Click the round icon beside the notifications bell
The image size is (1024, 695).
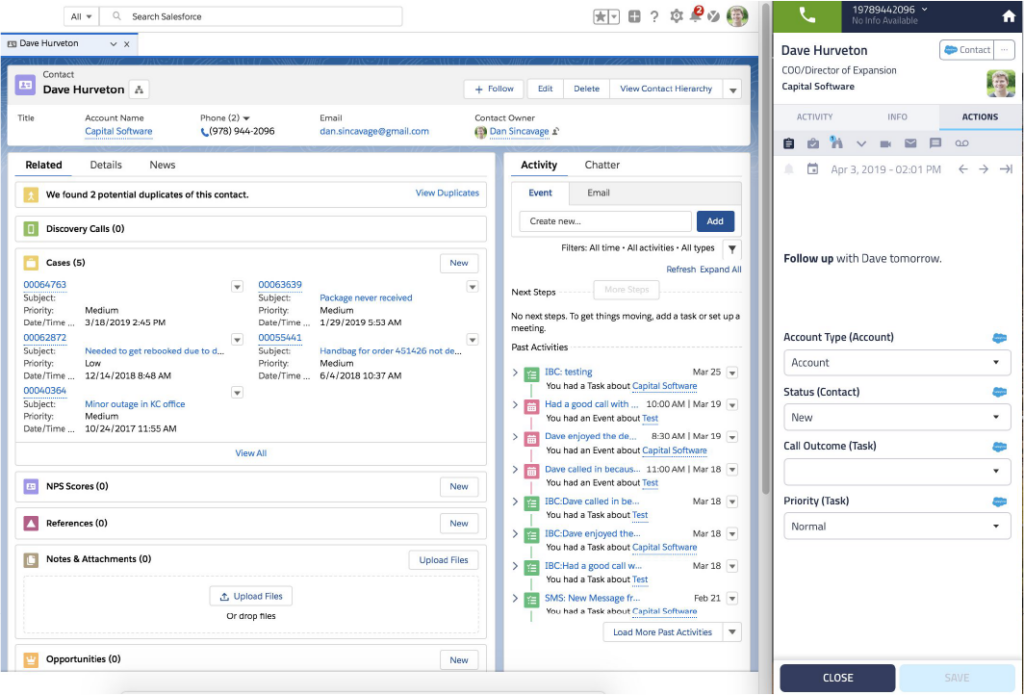pyautogui.click(x=714, y=17)
